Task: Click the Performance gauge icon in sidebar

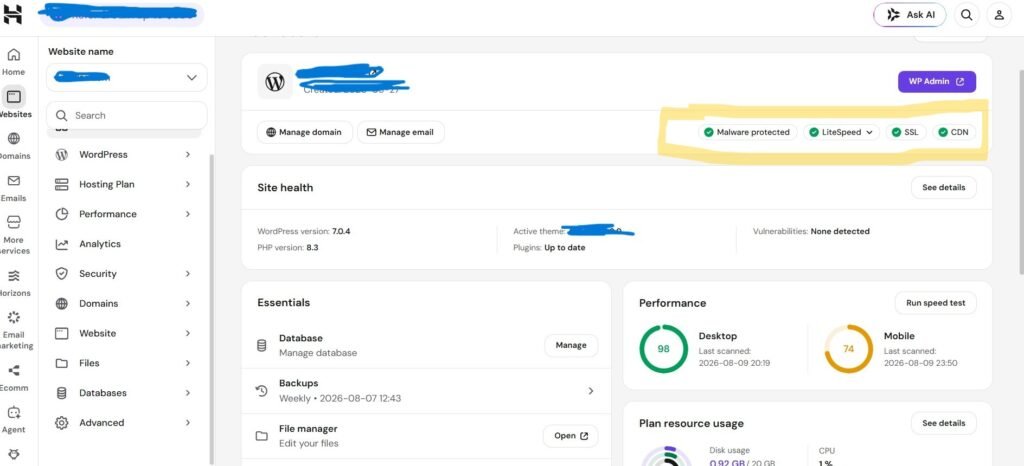Action: (x=61, y=214)
